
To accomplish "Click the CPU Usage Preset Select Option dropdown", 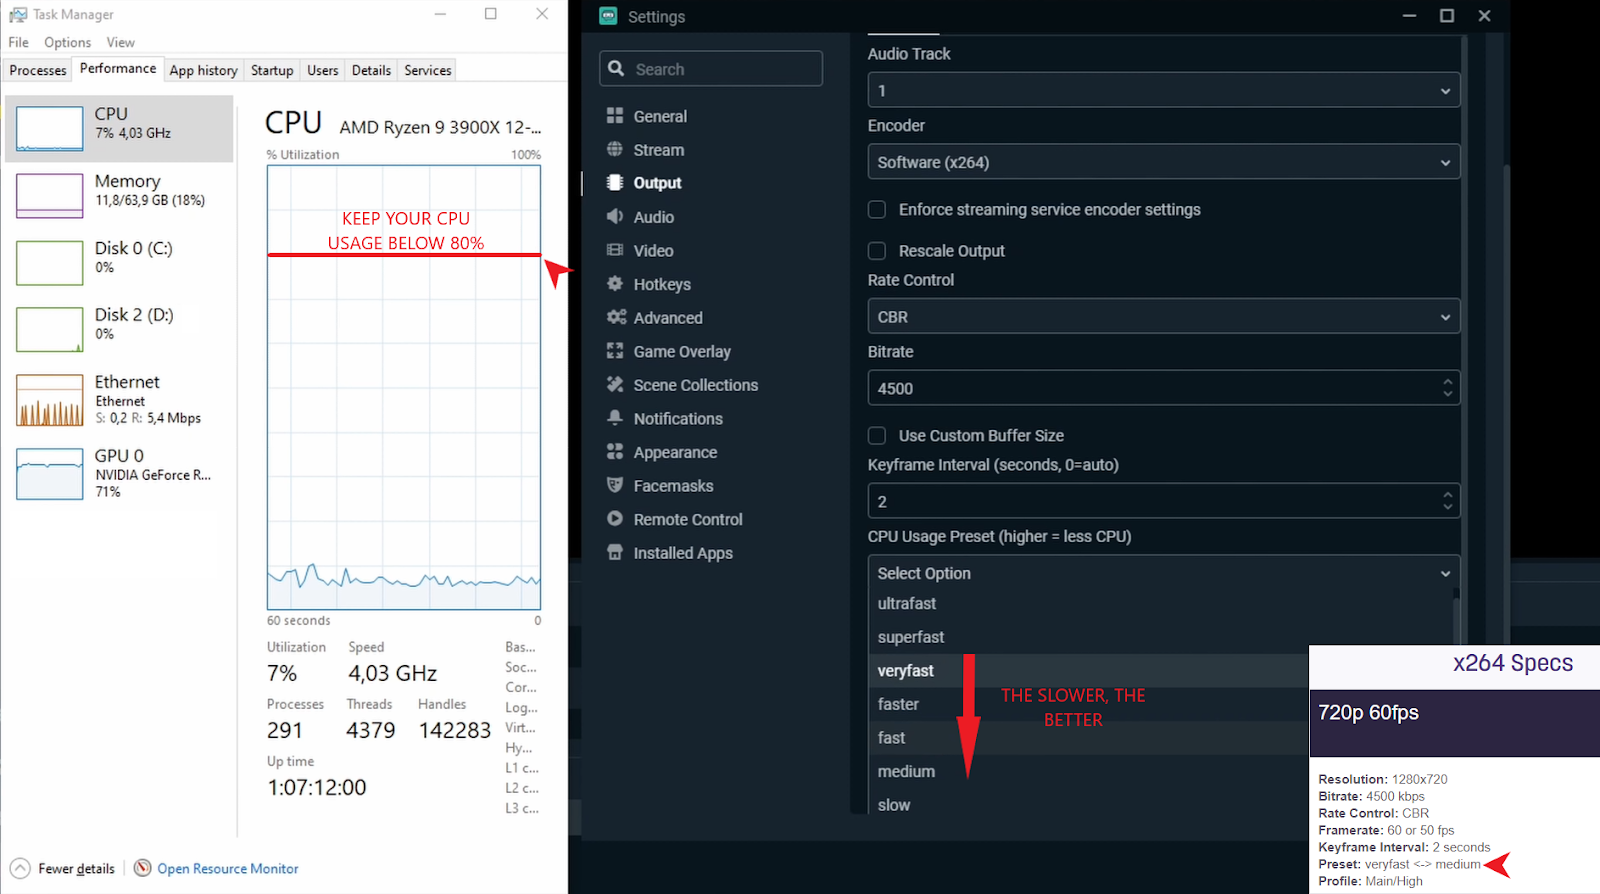I will point(1164,573).
